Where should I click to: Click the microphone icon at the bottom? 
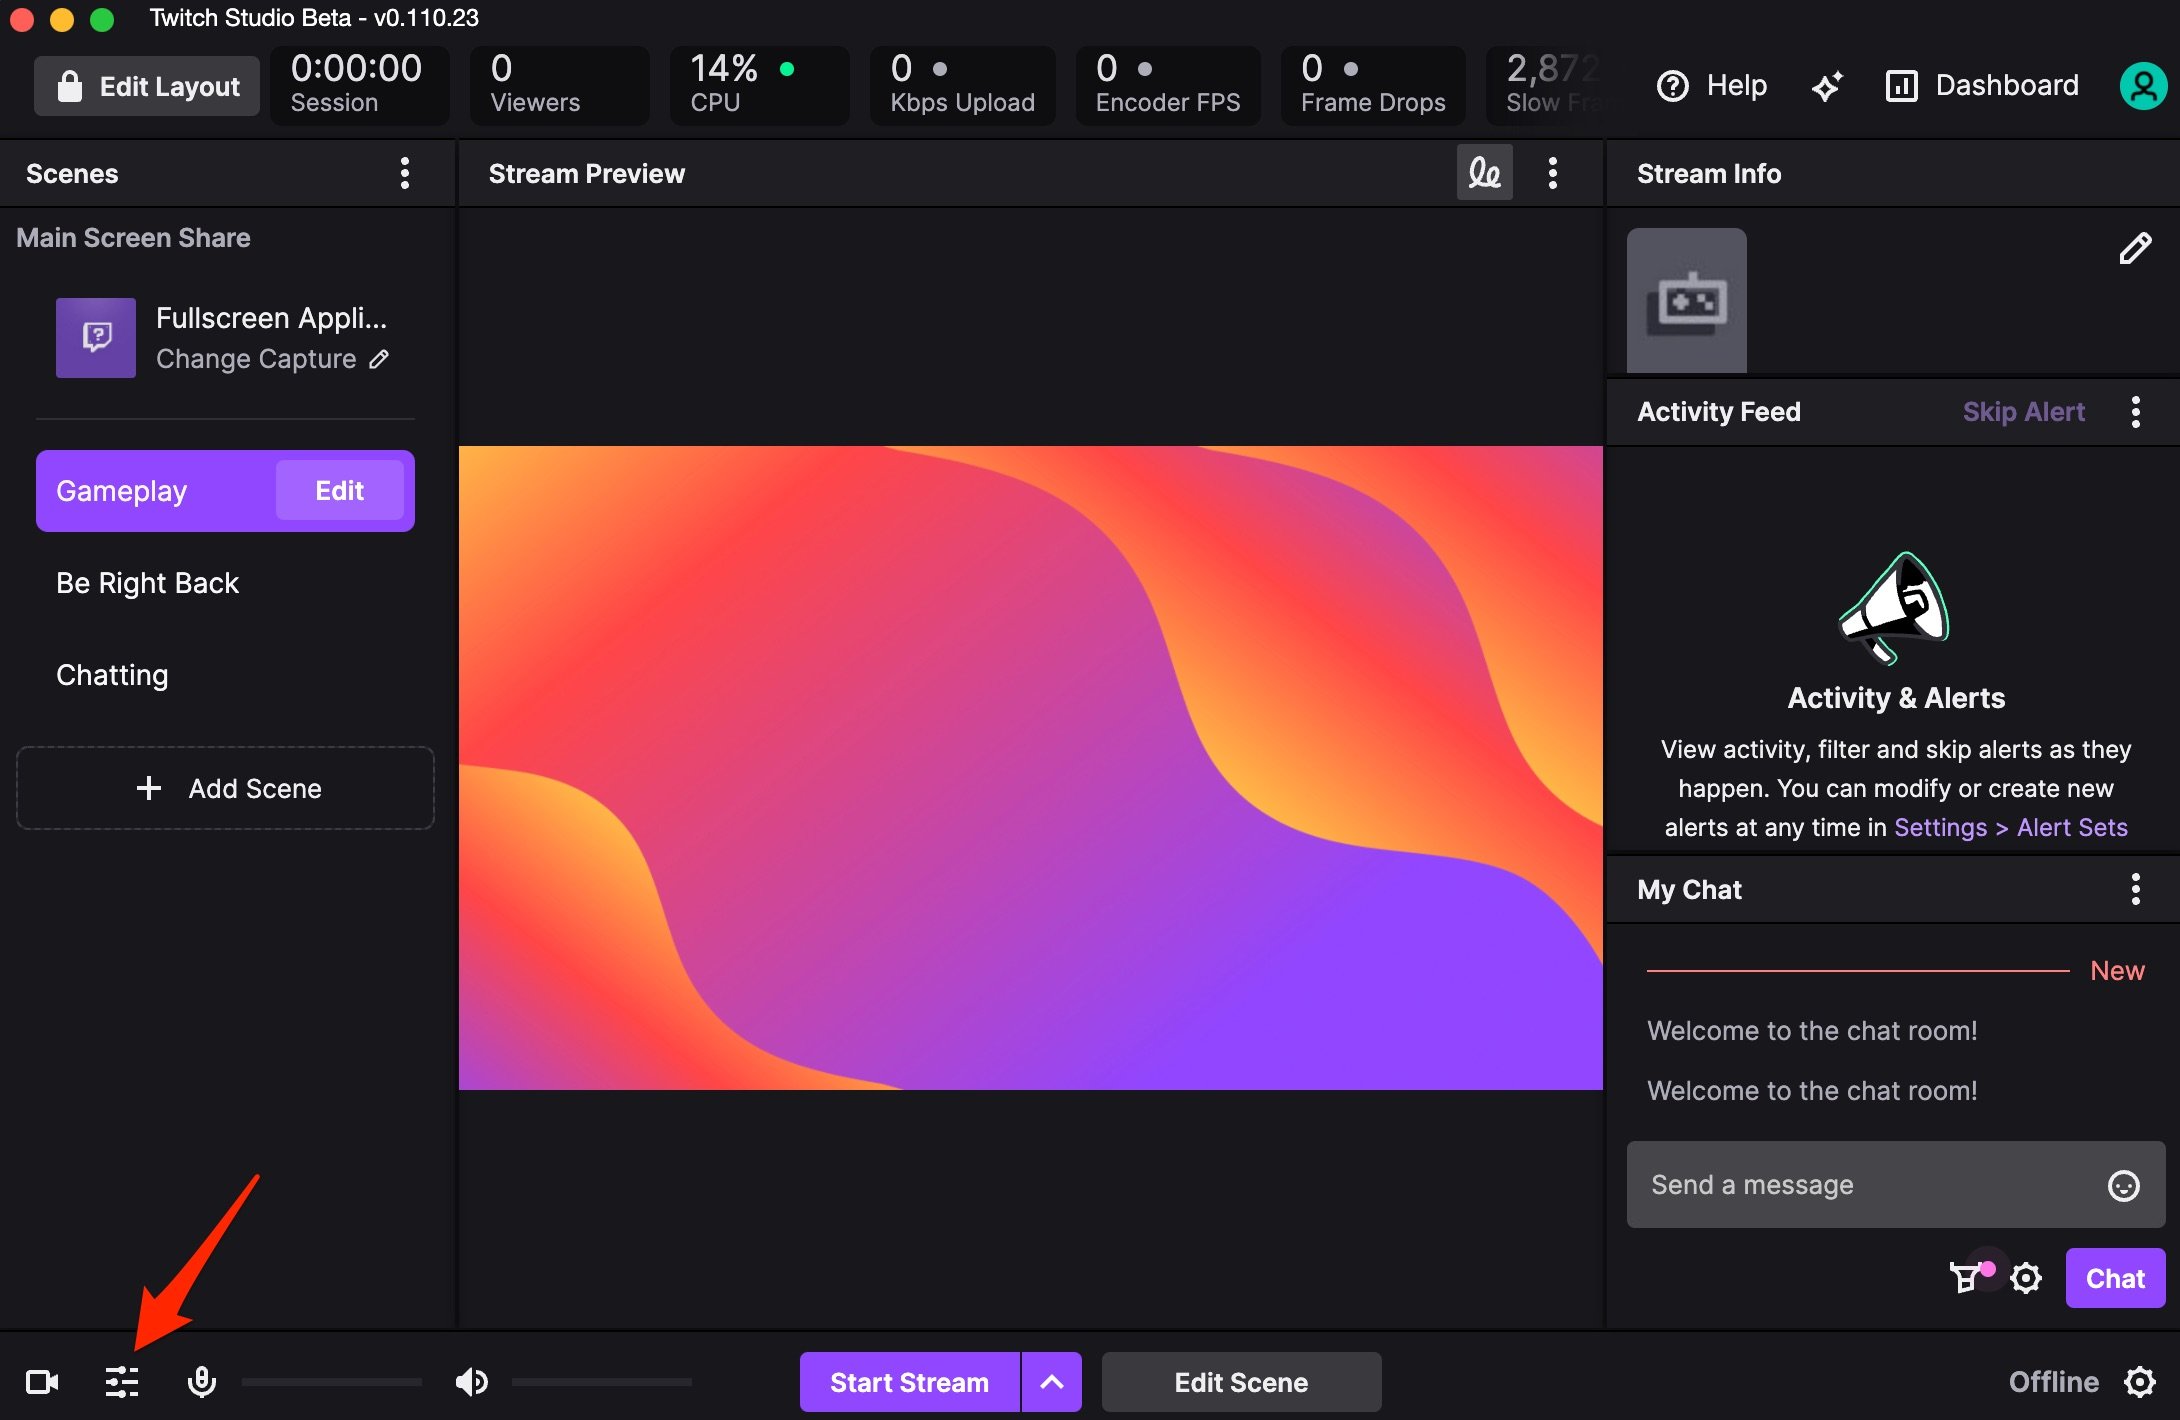(x=201, y=1382)
